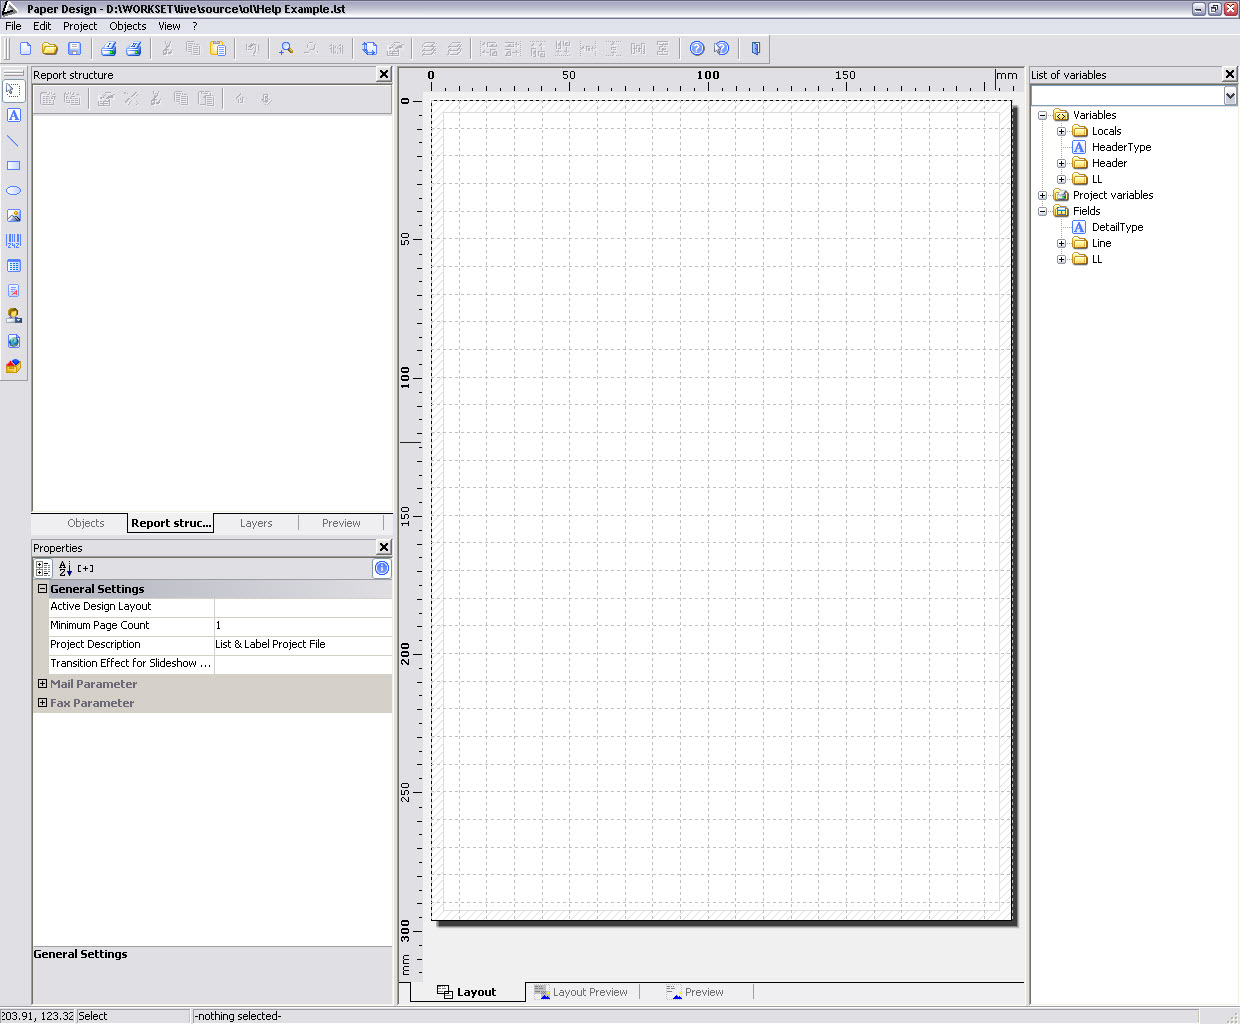
Task: Select the Picture object tool
Action: coord(13,216)
